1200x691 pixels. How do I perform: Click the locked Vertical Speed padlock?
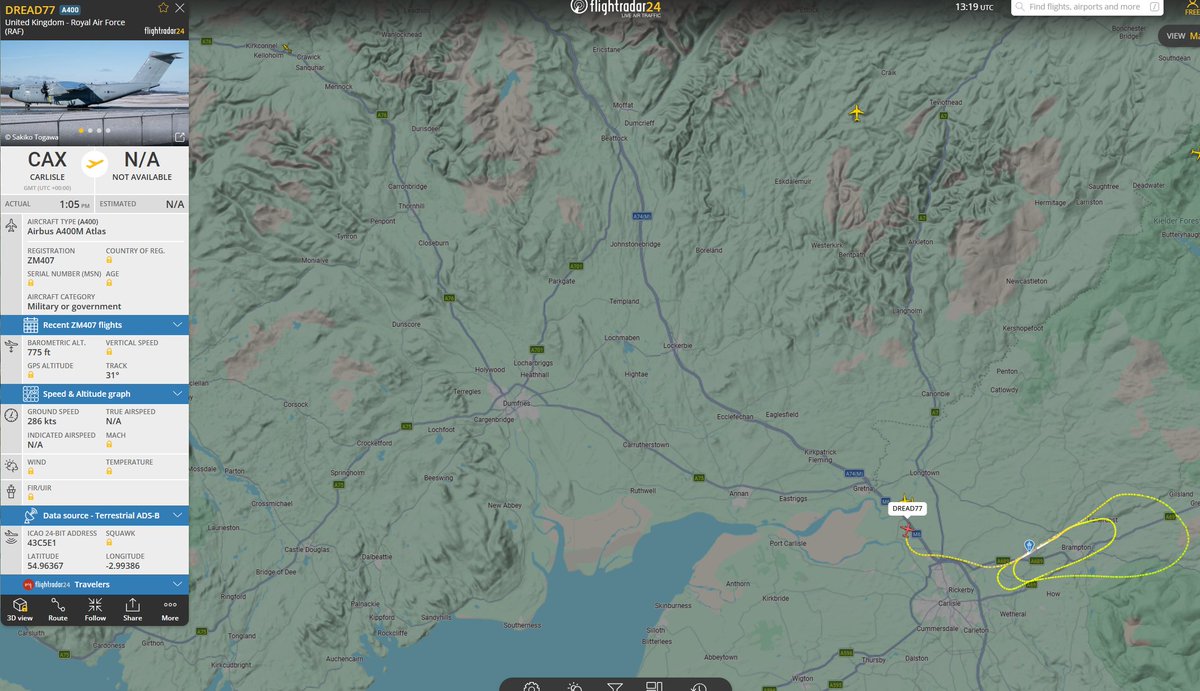coord(109,352)
